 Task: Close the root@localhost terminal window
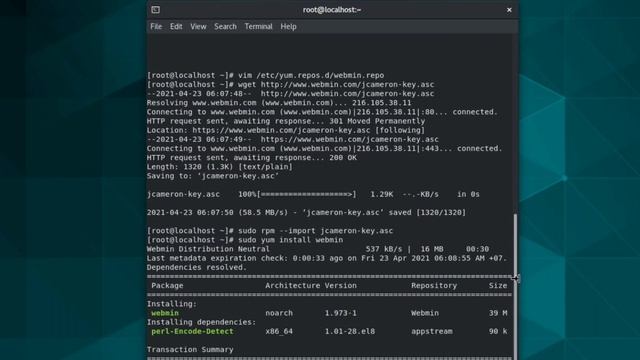509,10
